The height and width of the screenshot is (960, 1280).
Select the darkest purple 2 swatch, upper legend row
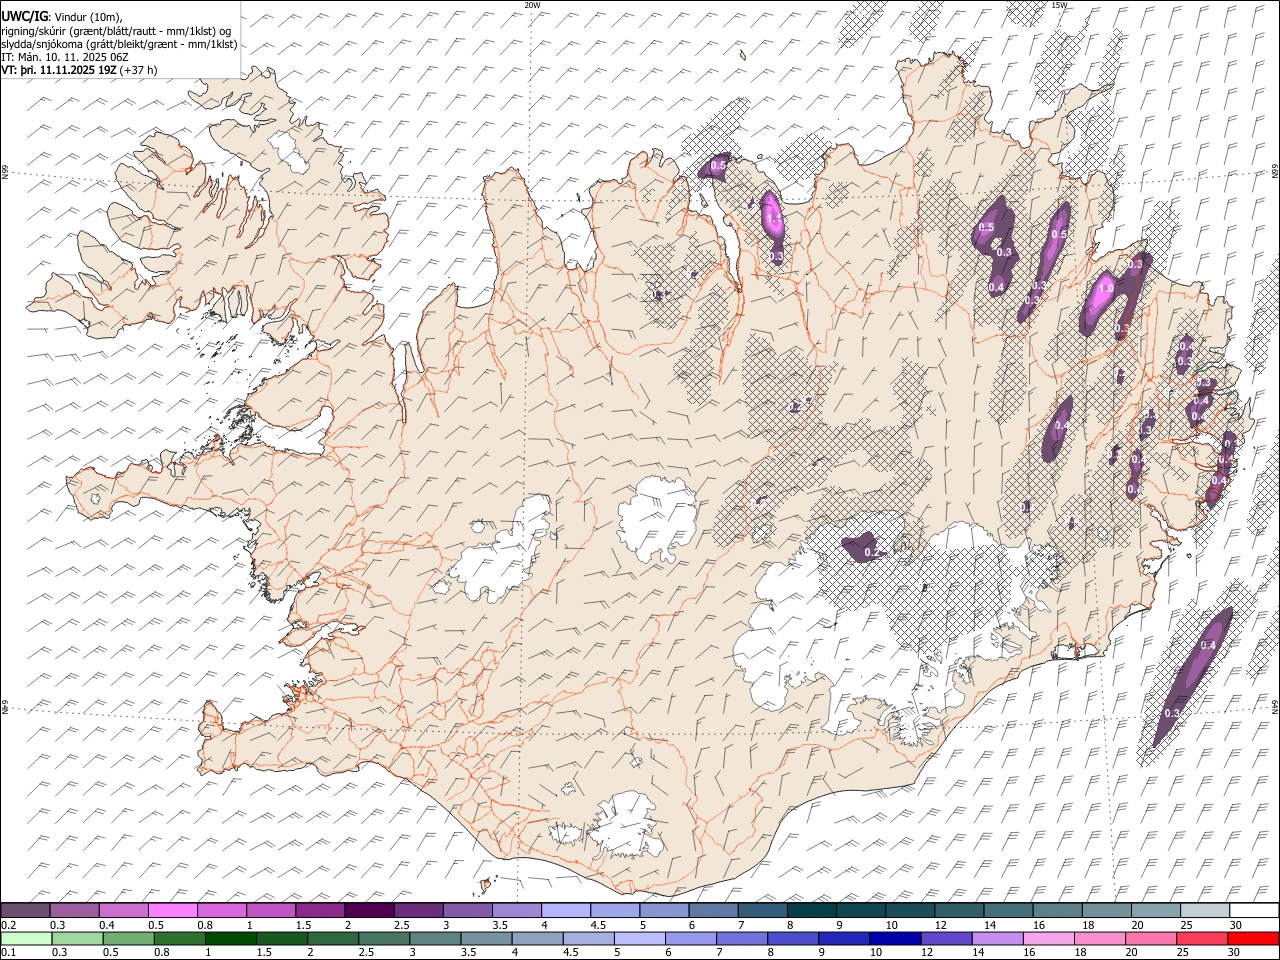(369, 910)
